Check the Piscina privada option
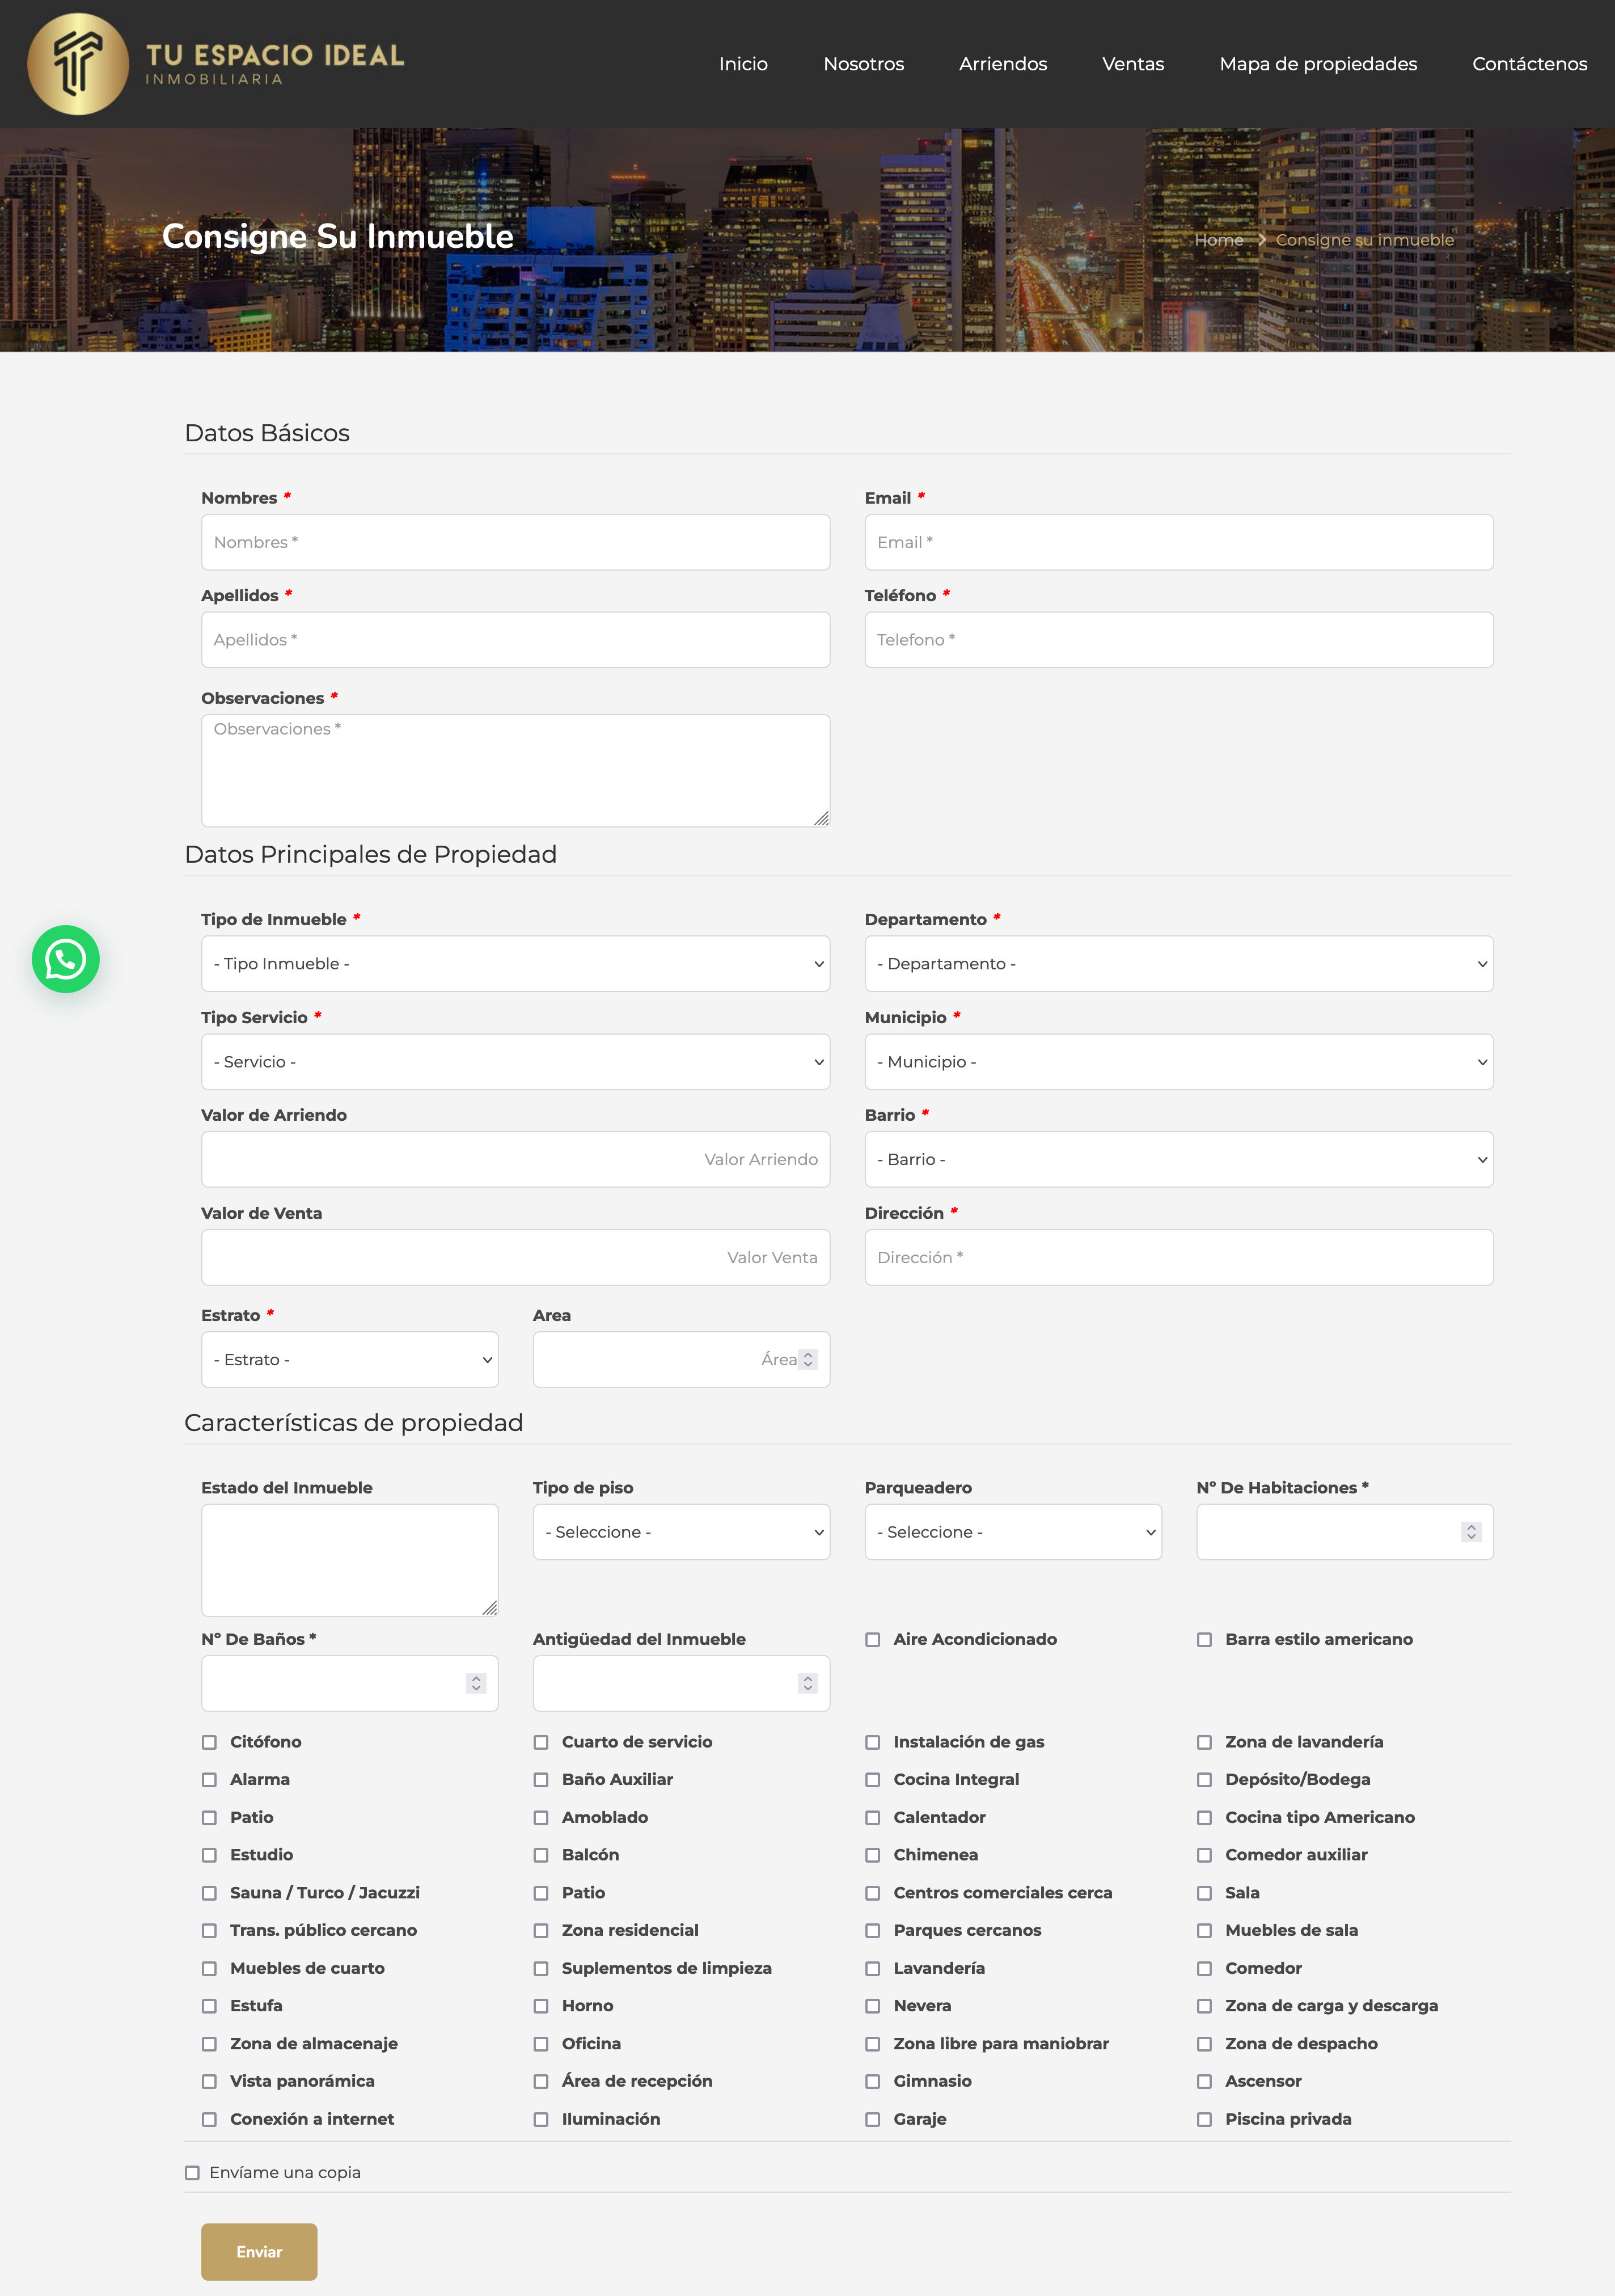The image size is (1615, 2296). (x=1205, y=2119)
